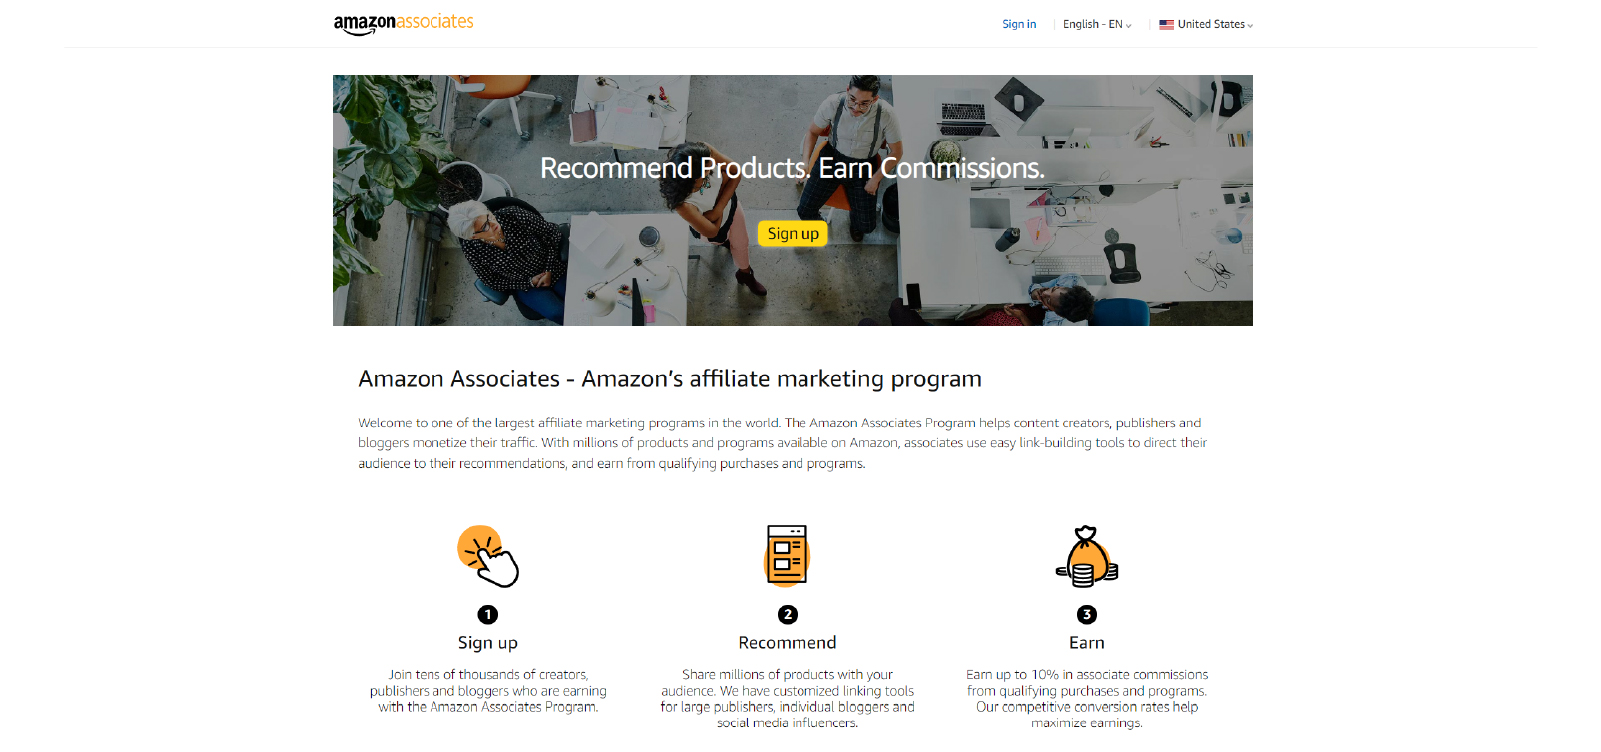
Task: Click the chevron beside United States
Action: click(x=1250, y=26)
